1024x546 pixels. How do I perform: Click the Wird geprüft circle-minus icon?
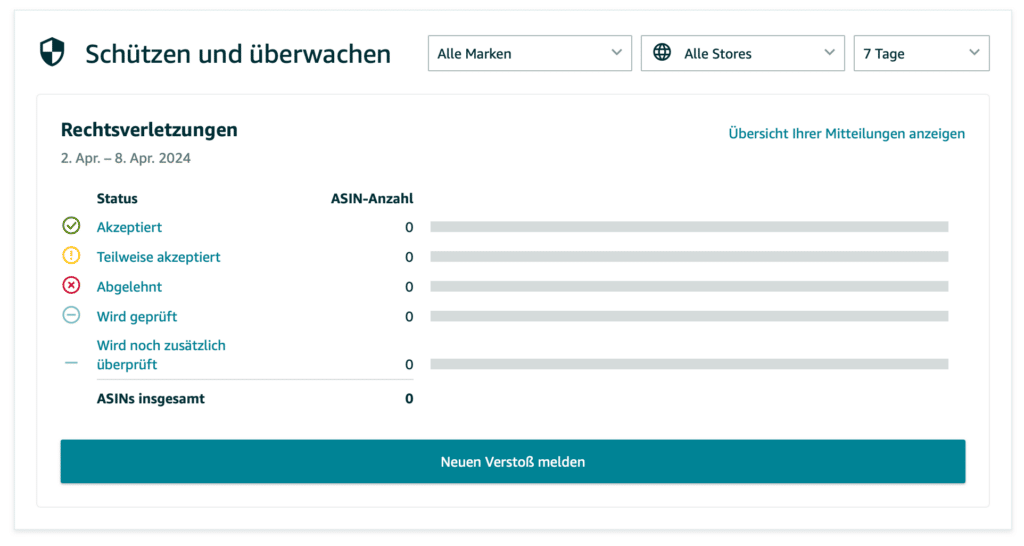click(x=71, y=315)
